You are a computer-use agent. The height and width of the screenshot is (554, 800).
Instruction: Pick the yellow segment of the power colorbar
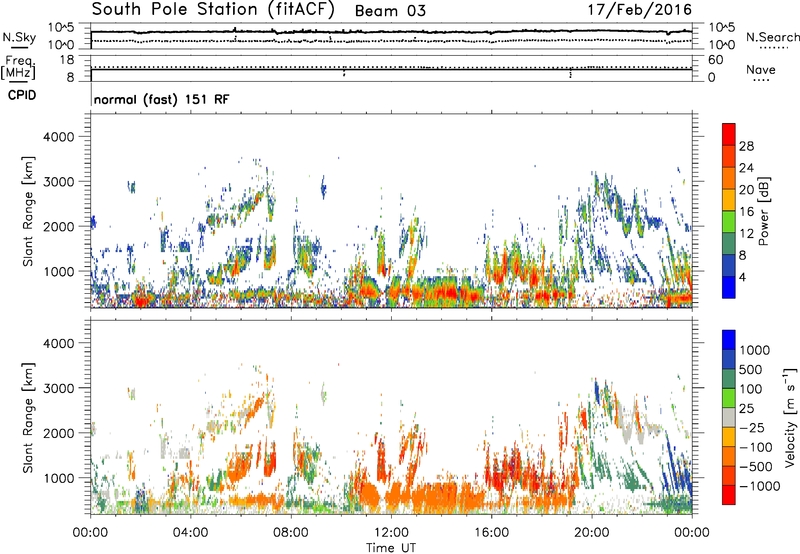pyautogui.click(x=729, y=200)
